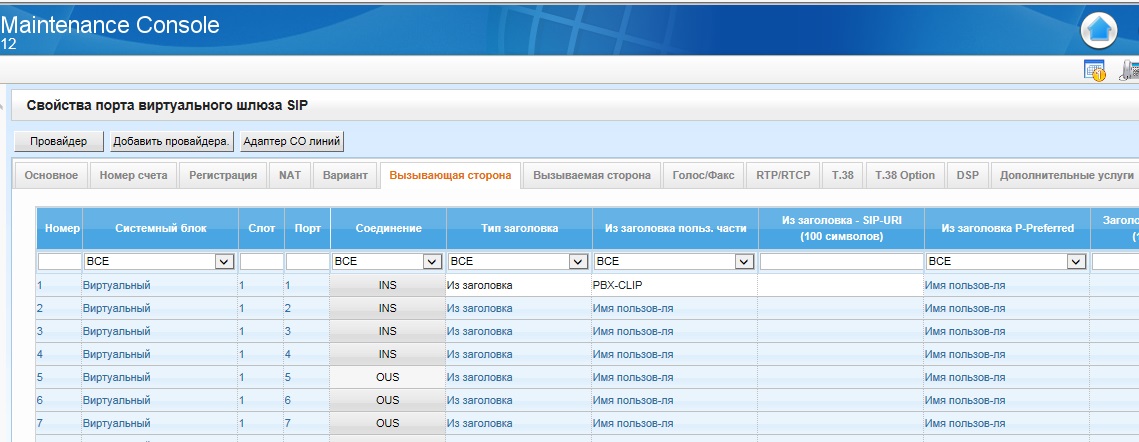Screen dimensions: 1139x442
Task: Open the T.38 Option tab
Action: pos(905,175)
